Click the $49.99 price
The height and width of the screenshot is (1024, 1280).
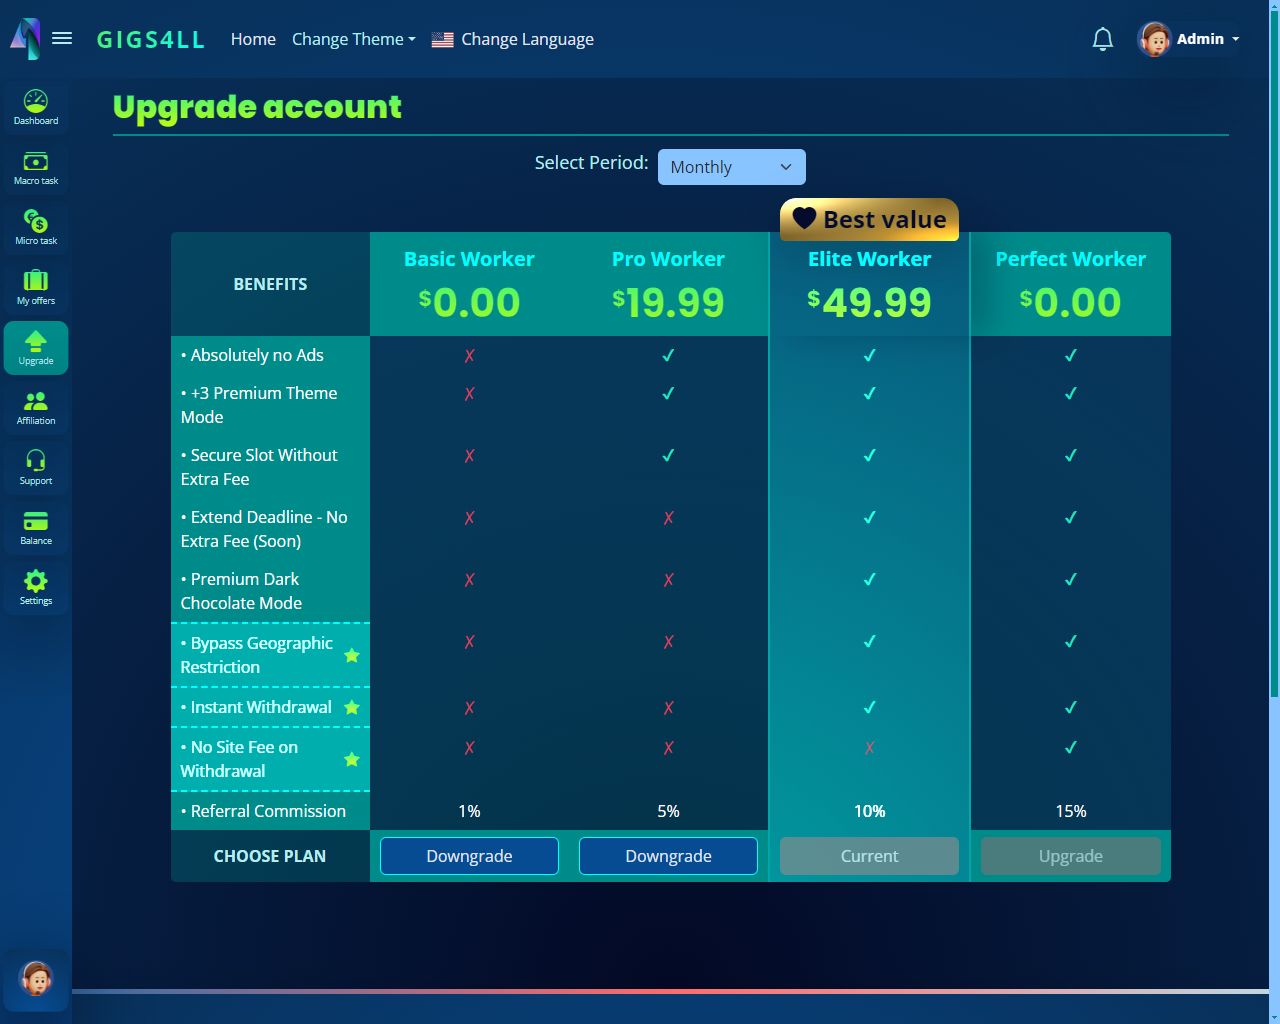pyautogui.click(x=869, y=302)
